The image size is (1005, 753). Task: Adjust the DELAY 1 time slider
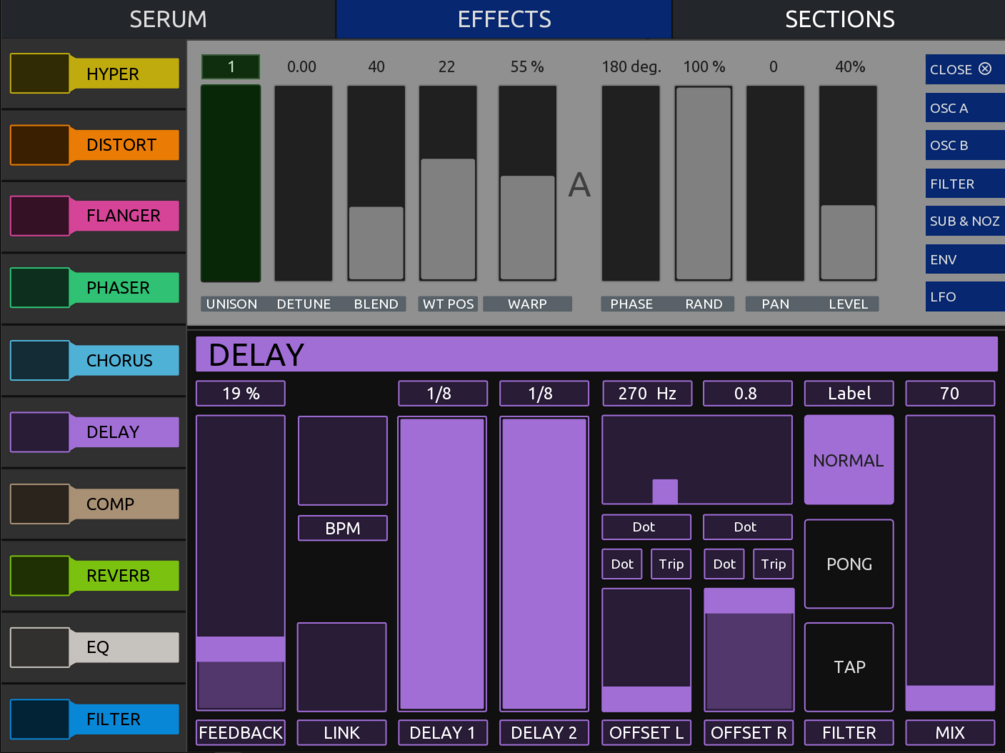[442, 564]
